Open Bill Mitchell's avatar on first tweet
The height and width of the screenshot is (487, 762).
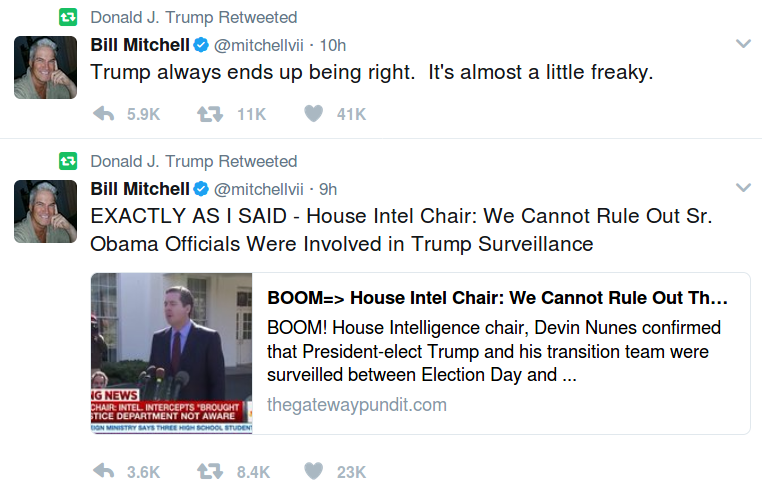pos(45,67)
